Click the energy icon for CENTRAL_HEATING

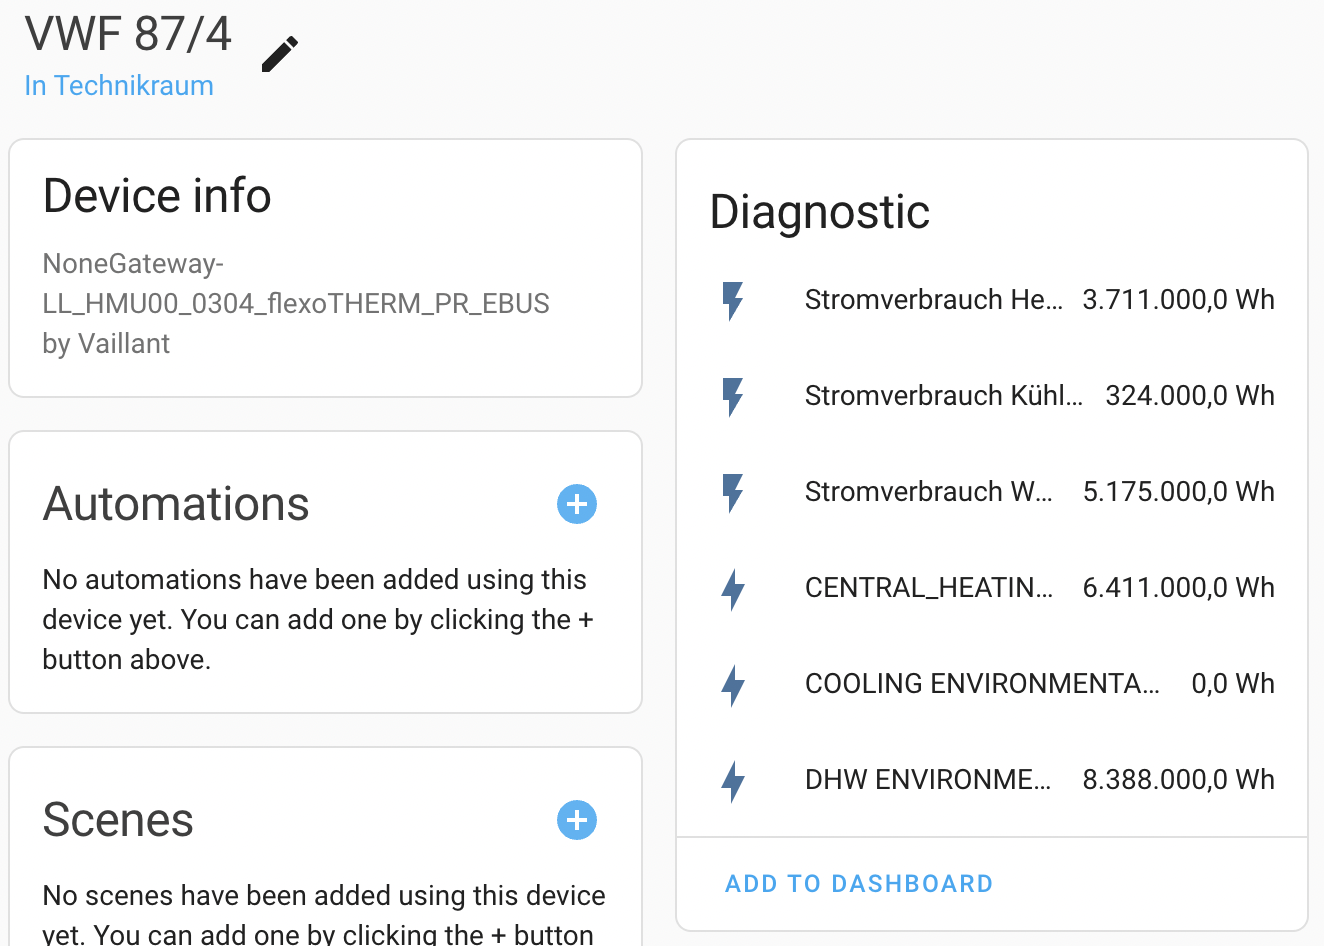pos(733,589)
